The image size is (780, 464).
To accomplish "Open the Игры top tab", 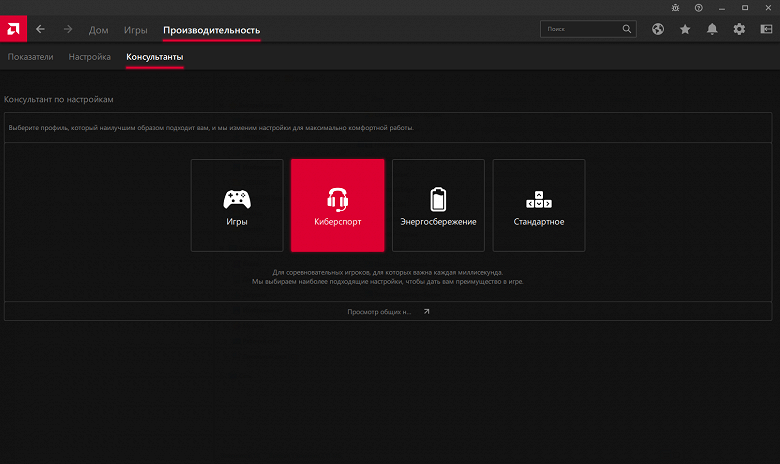I will (135, 30).
